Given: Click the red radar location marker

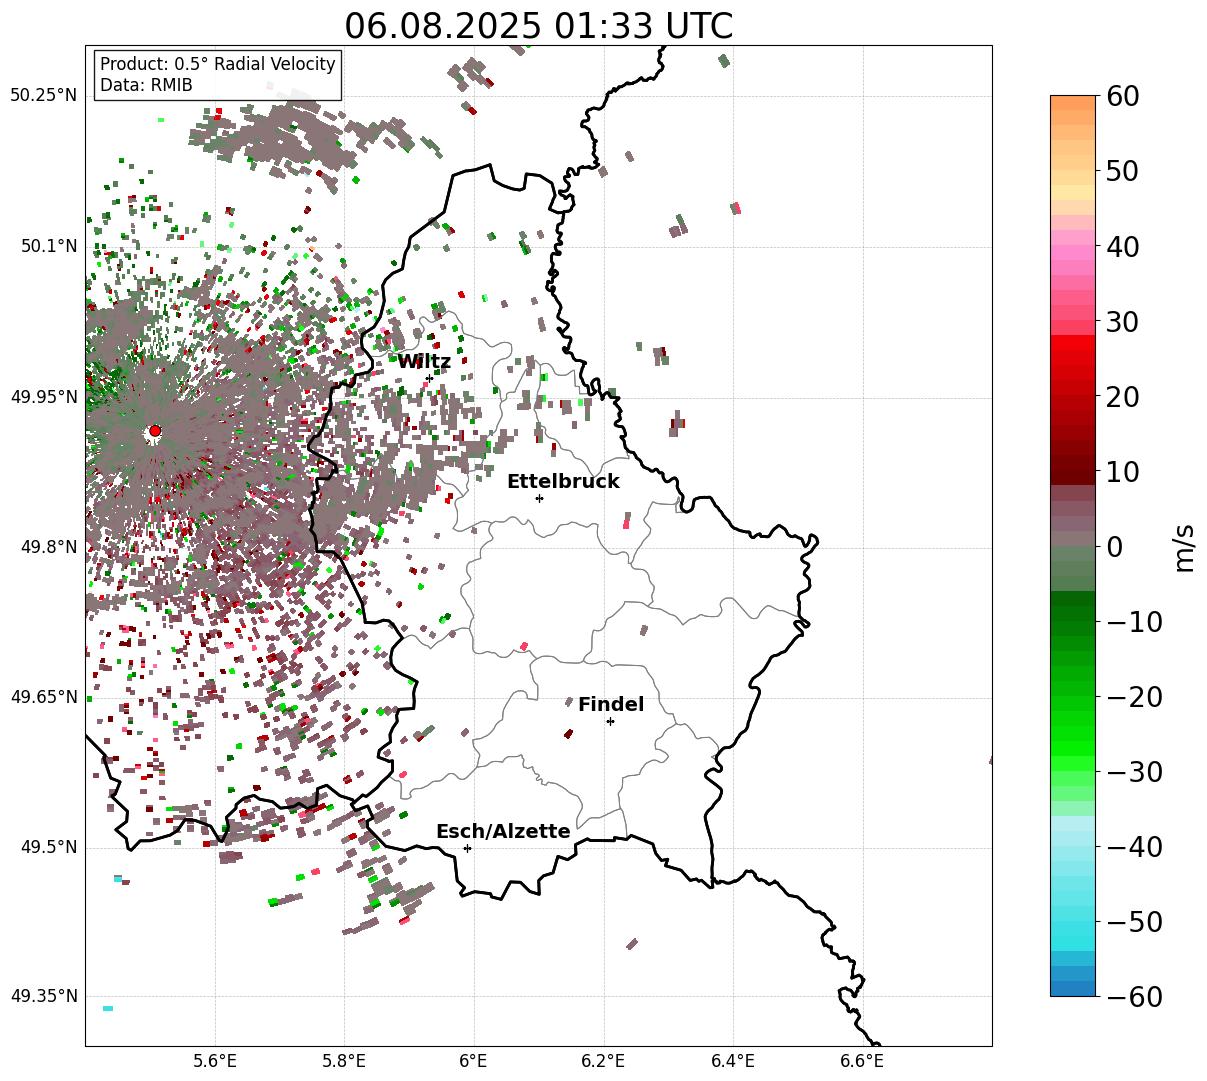Looking at the screenshot, I should (154, 431).
